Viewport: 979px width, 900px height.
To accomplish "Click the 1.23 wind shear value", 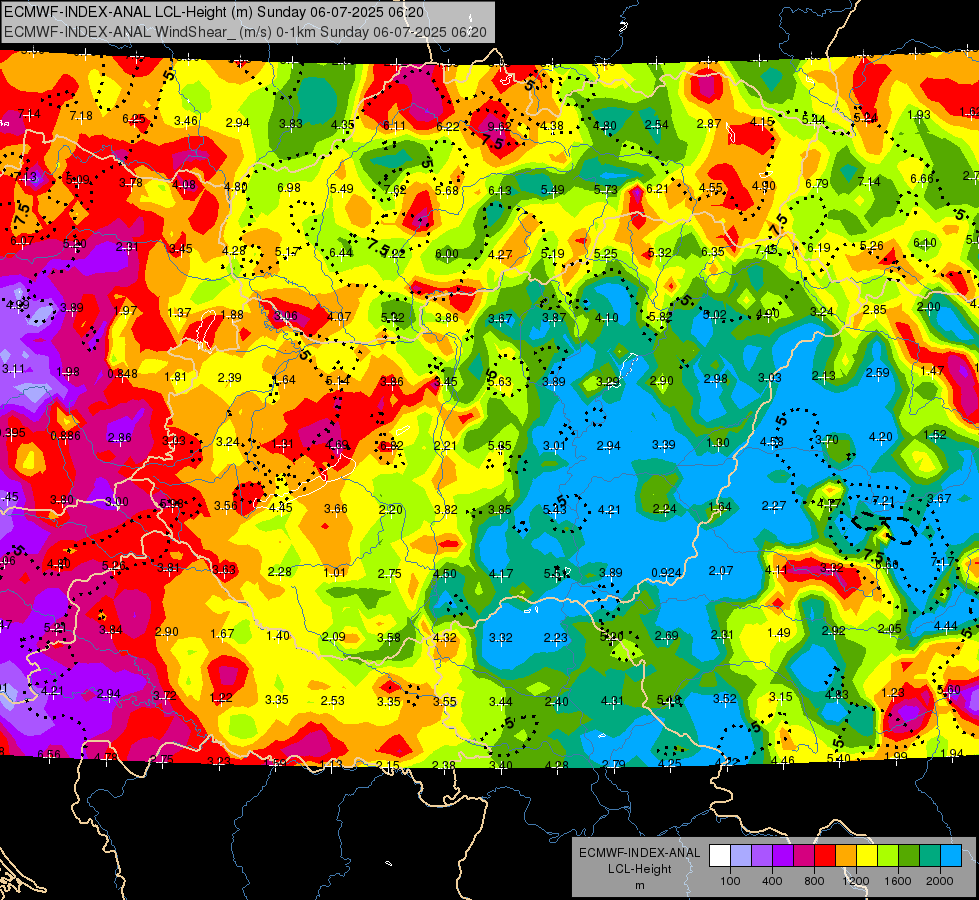I will coord(893,693).
